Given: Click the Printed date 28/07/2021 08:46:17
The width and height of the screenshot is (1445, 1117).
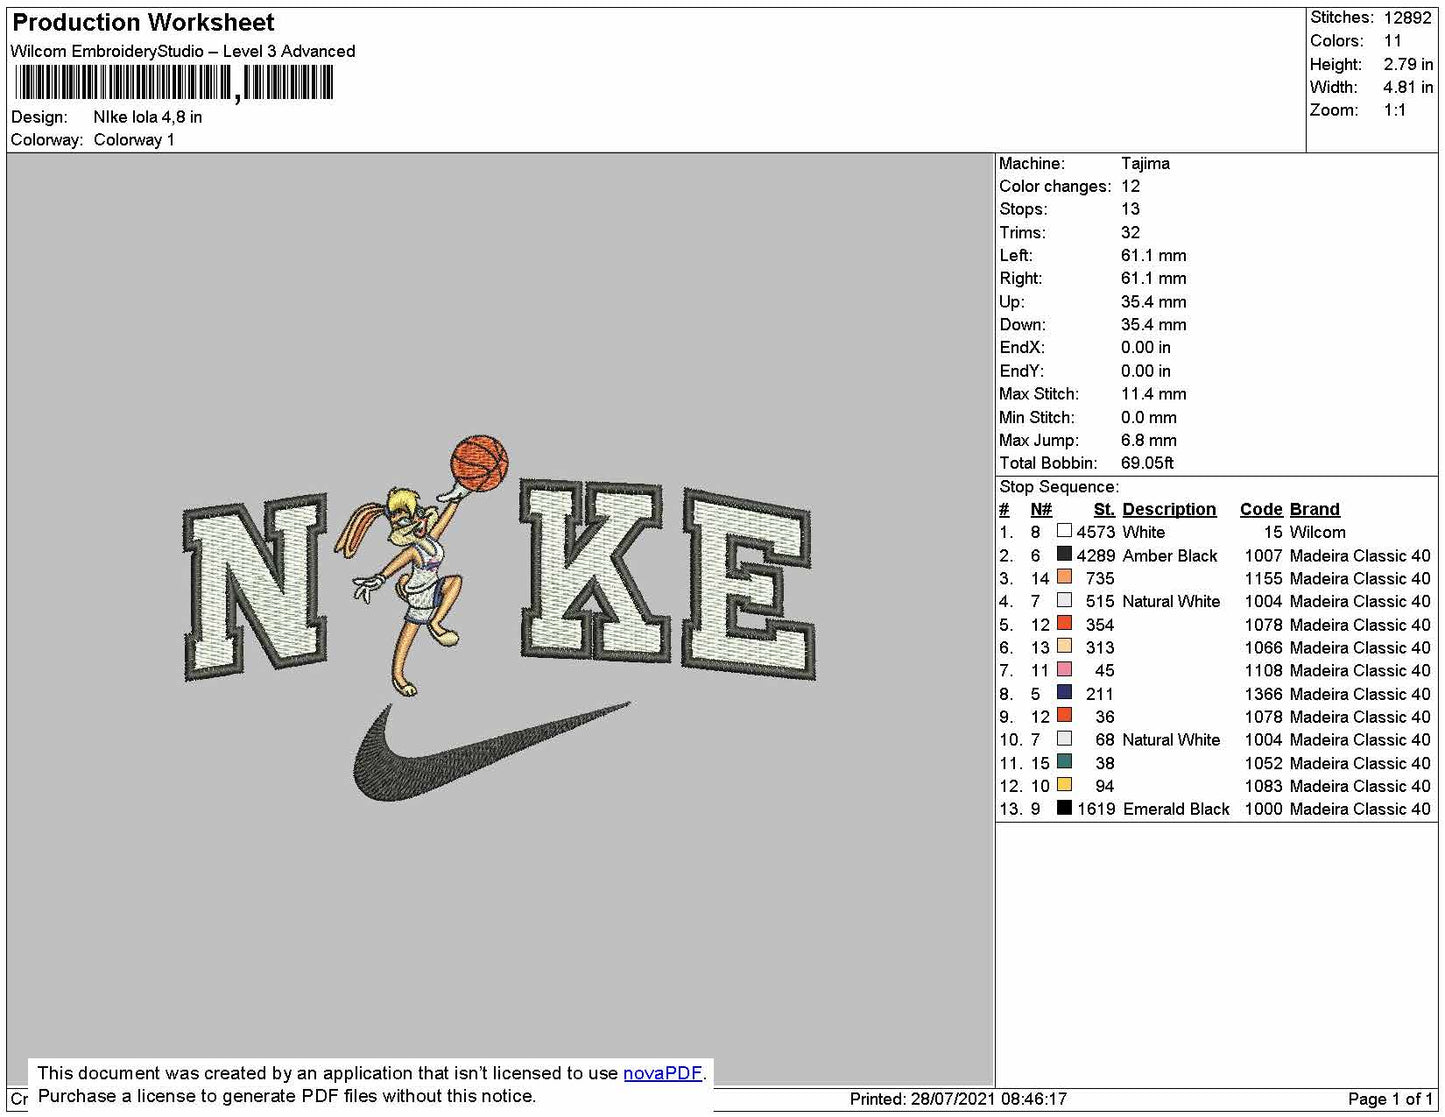Looking at the screenshot, I should click(x=958, y=1099).
